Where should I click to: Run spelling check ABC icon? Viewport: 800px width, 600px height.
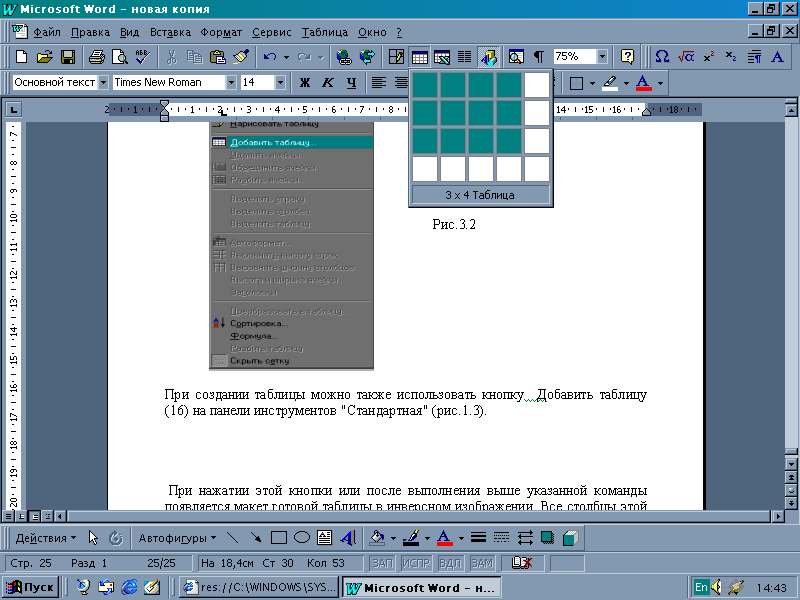tap(142, 57)
